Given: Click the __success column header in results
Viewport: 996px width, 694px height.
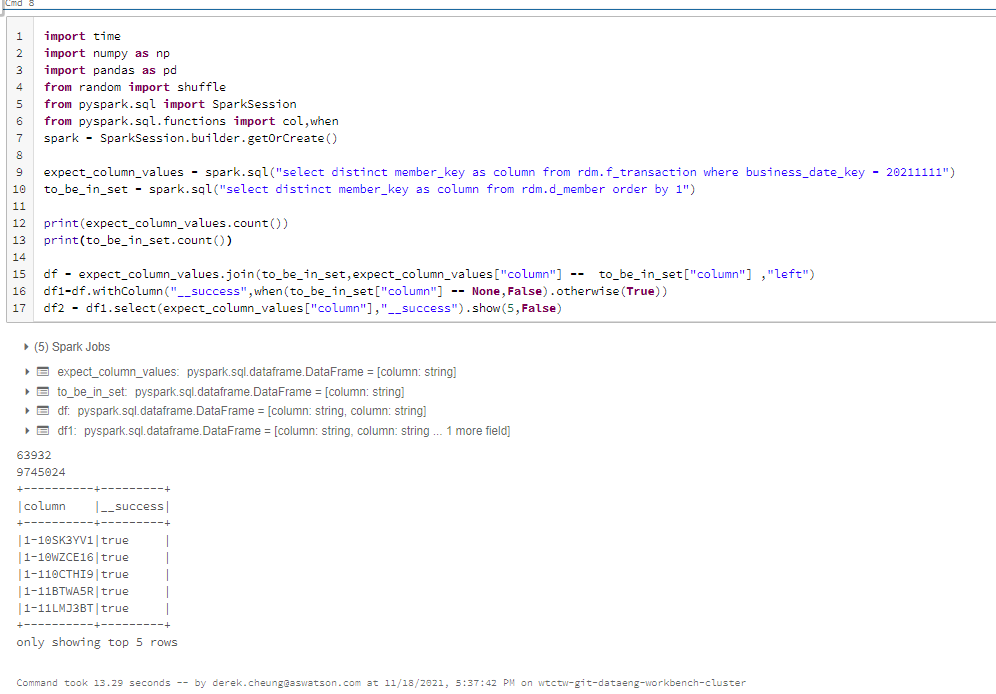Looking at the screenshot, I should pos(133,506).
